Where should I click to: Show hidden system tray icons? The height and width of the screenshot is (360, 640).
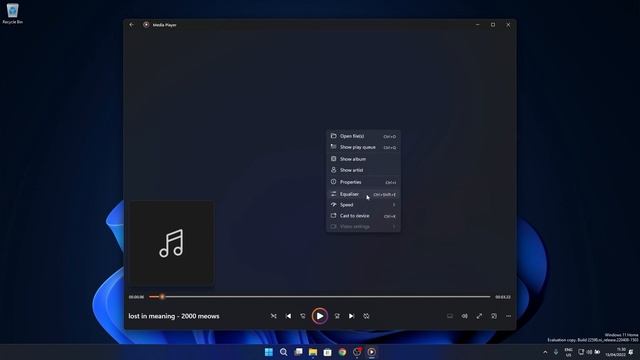[x=545, y=352]
